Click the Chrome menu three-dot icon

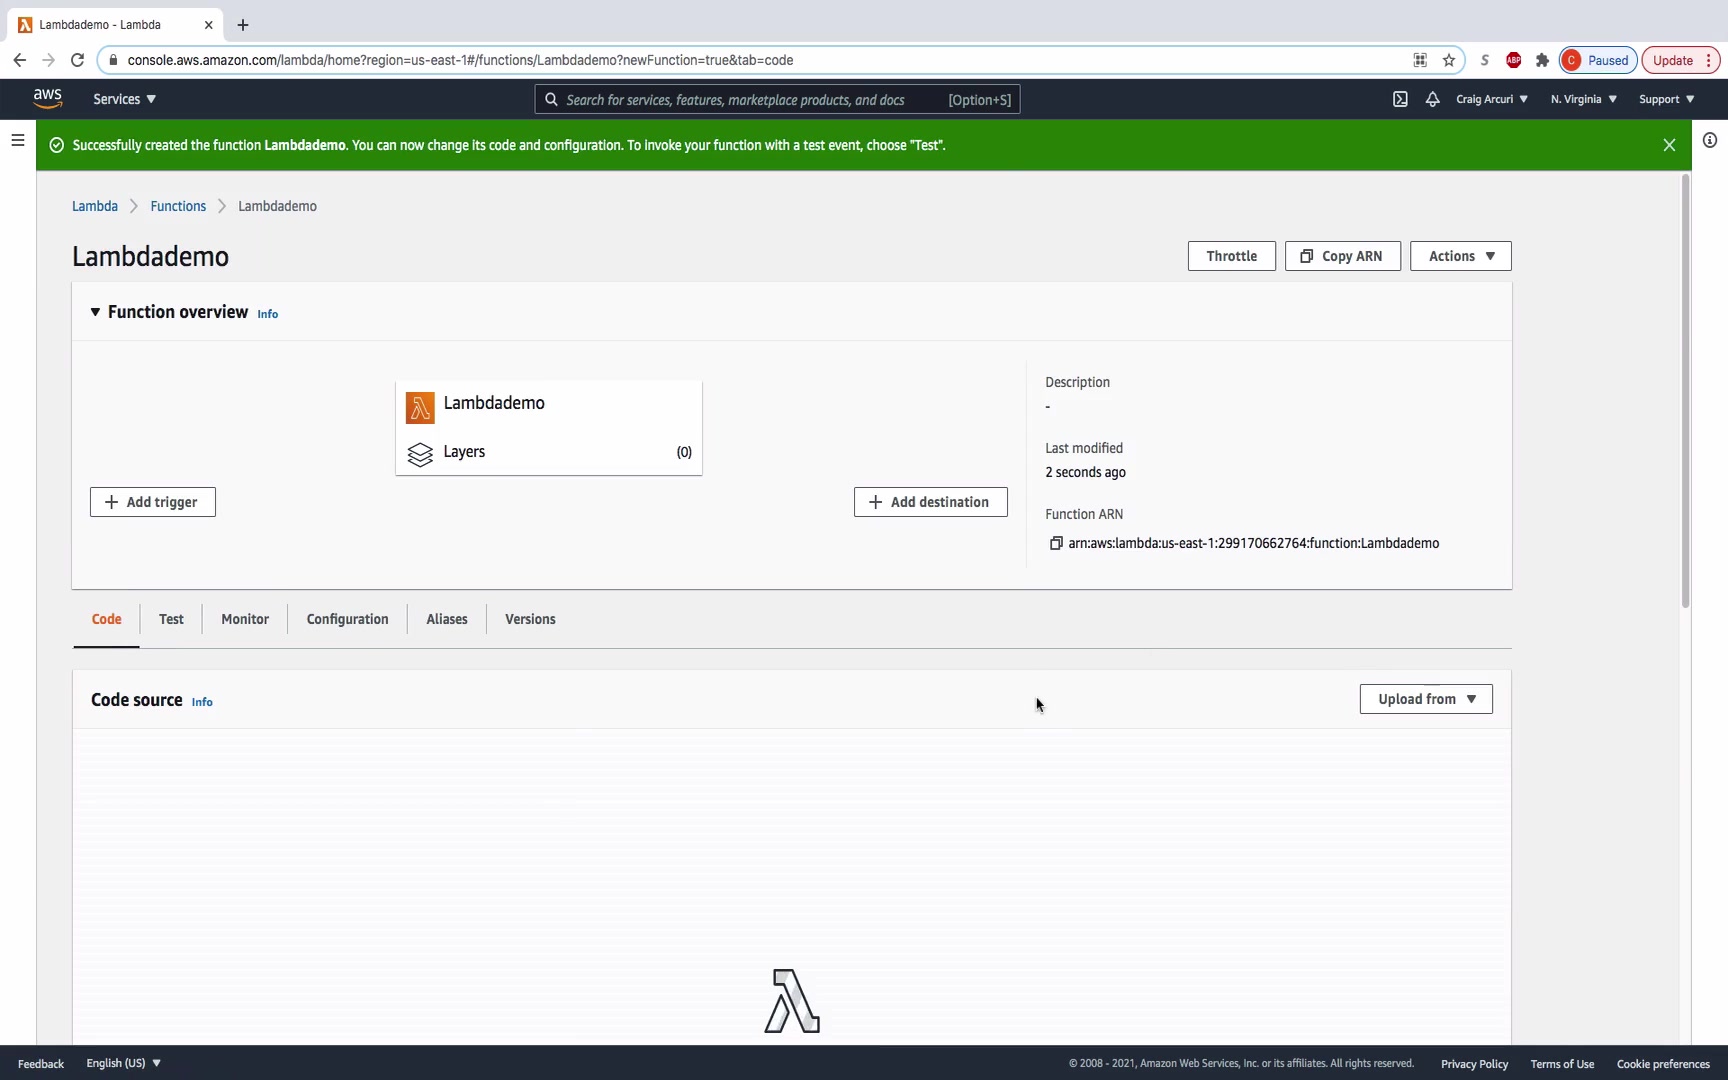[x=1710, y=60]
